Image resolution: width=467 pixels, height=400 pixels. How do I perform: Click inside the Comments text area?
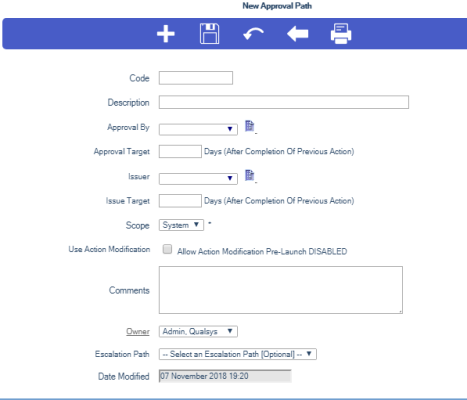(x=281, y=290)
